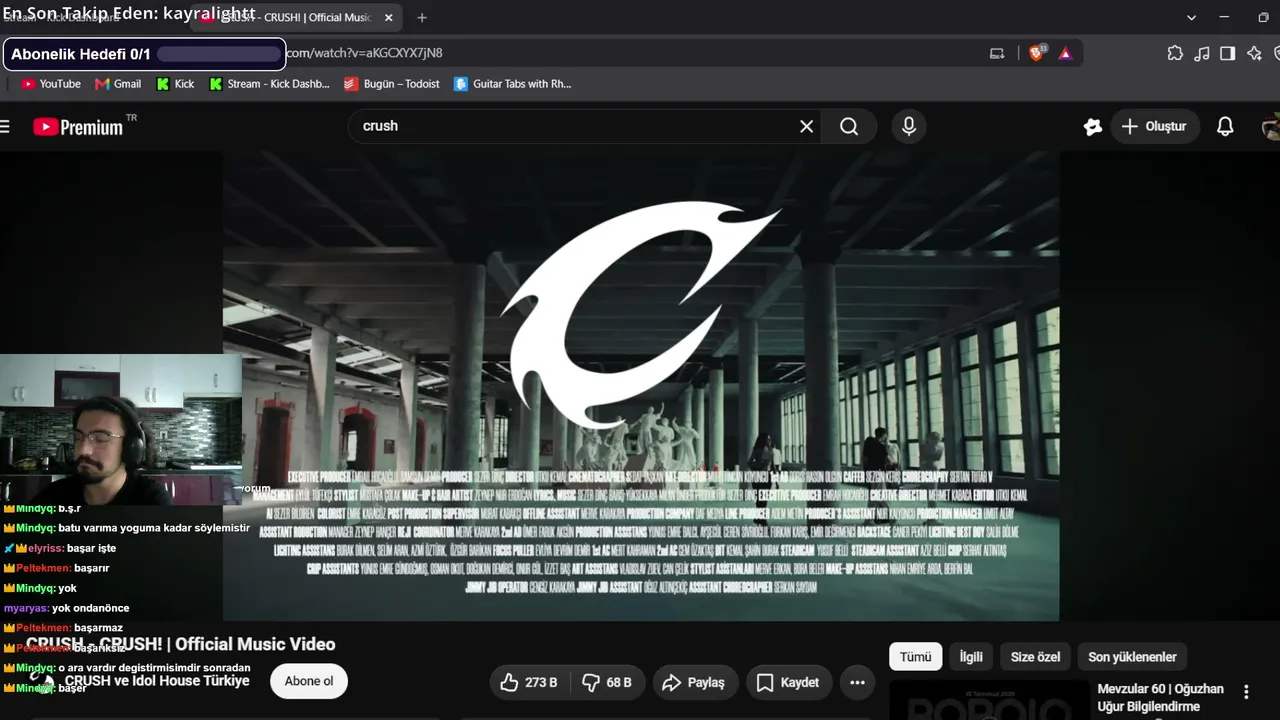Open the Bugün – Todoist bookmark
1280x720 pixels.
point(392,84)
